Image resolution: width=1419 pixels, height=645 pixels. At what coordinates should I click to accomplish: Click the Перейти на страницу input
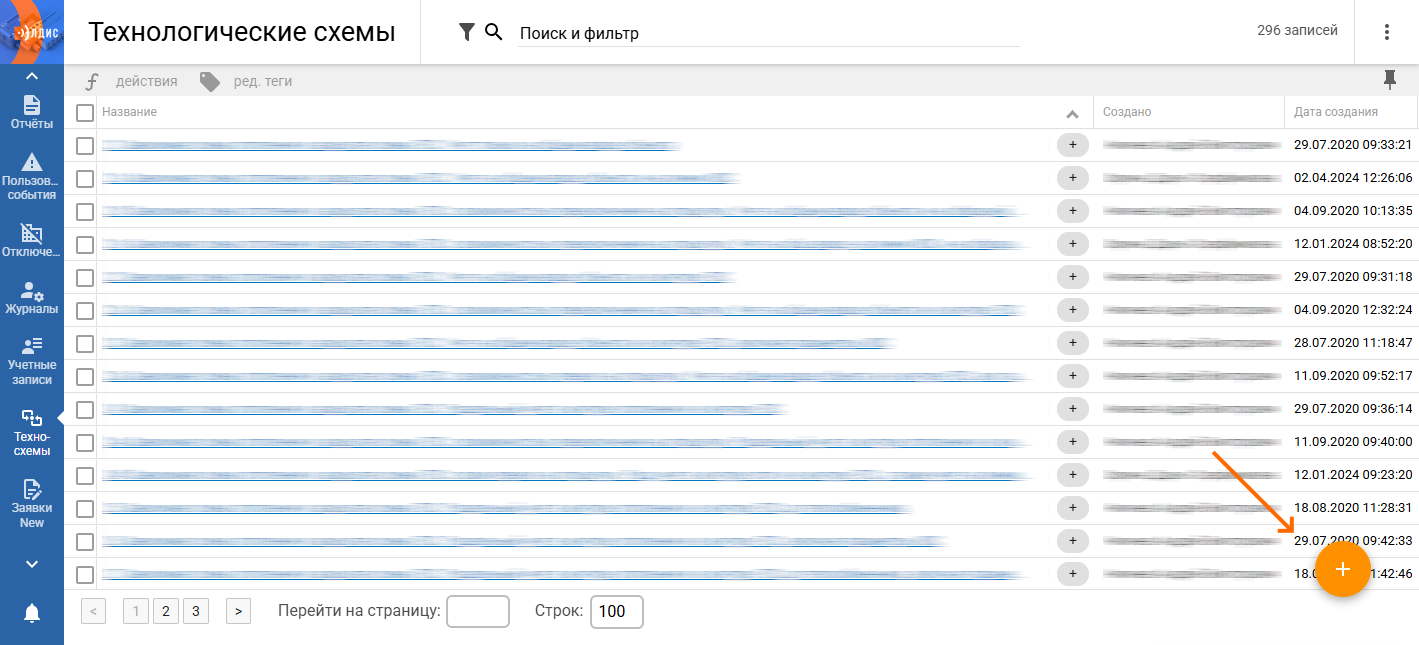478,611
